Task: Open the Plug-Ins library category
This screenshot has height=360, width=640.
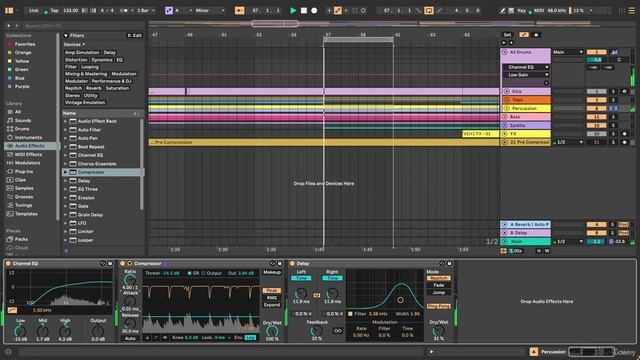Action: 24,171
